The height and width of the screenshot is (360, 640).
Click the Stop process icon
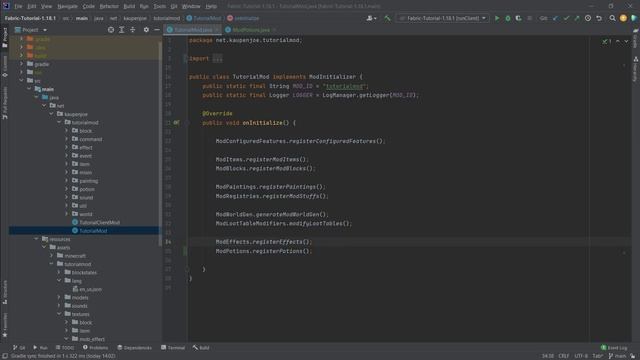coord(530,18)
